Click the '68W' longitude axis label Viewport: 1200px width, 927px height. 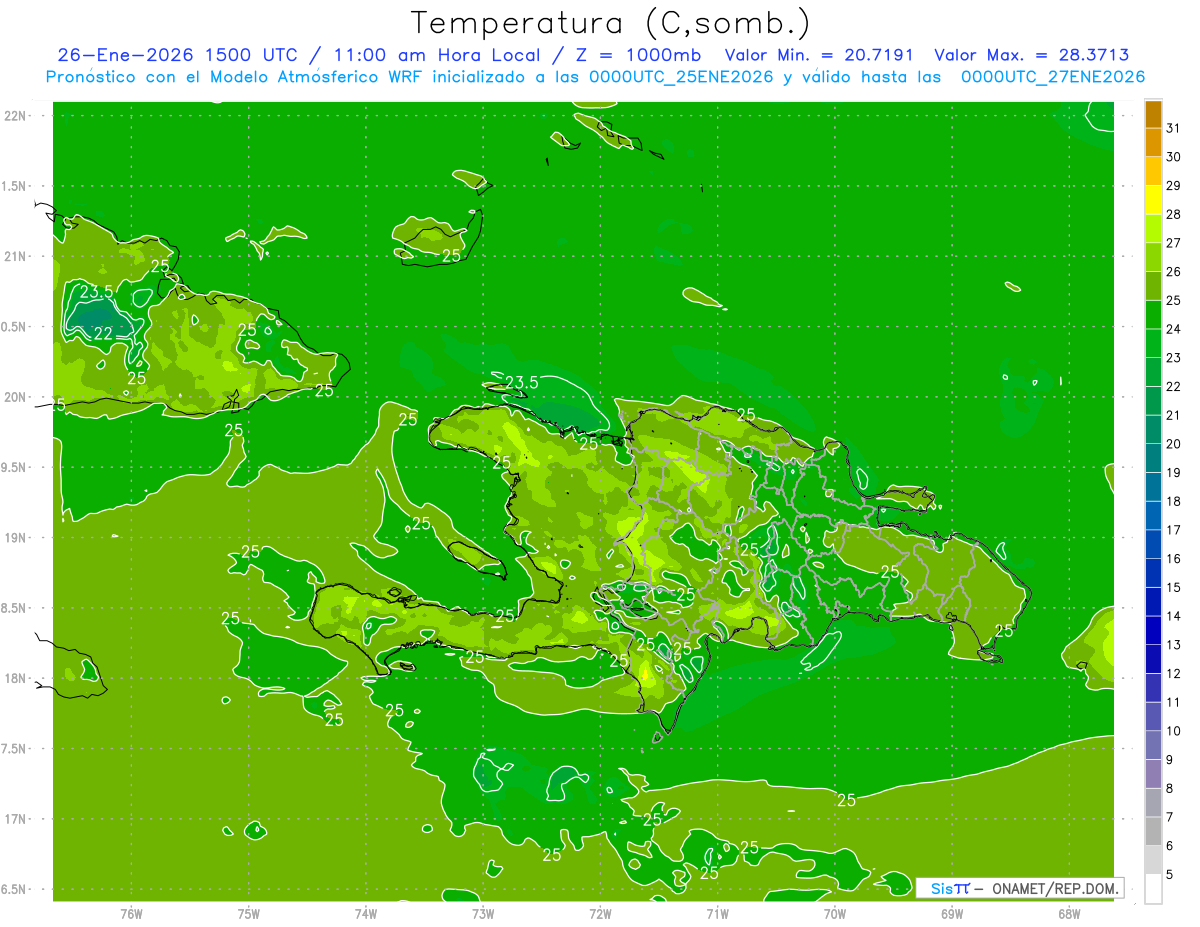click(1069, 914)
